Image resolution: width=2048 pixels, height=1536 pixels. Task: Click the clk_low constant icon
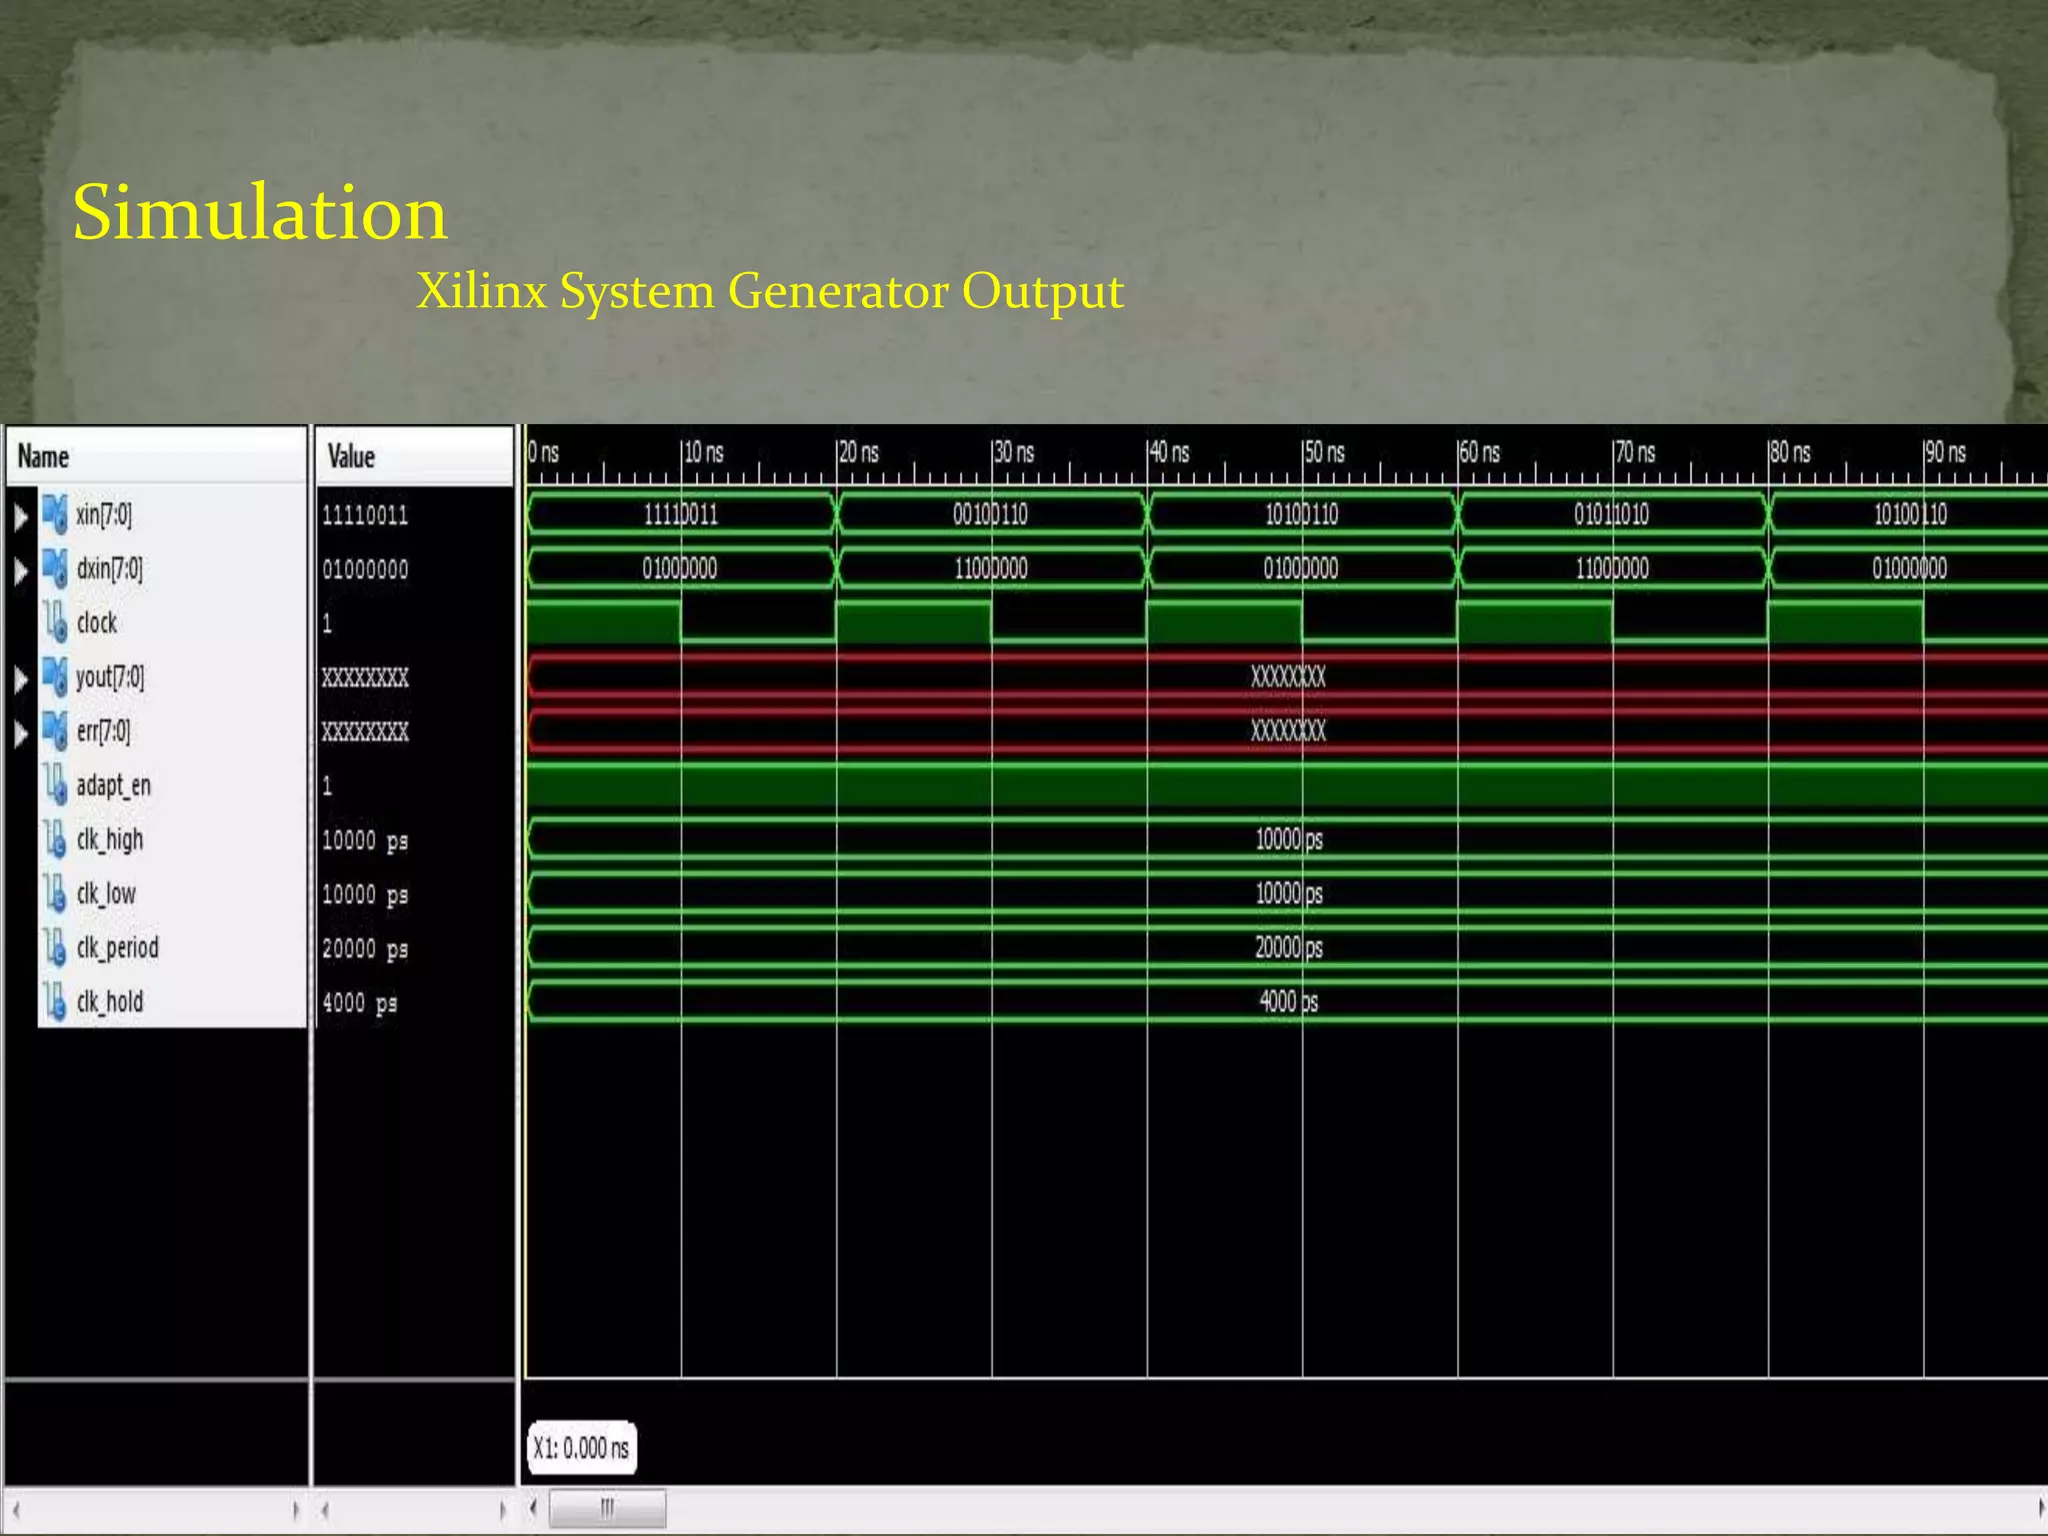click(55, 893)
